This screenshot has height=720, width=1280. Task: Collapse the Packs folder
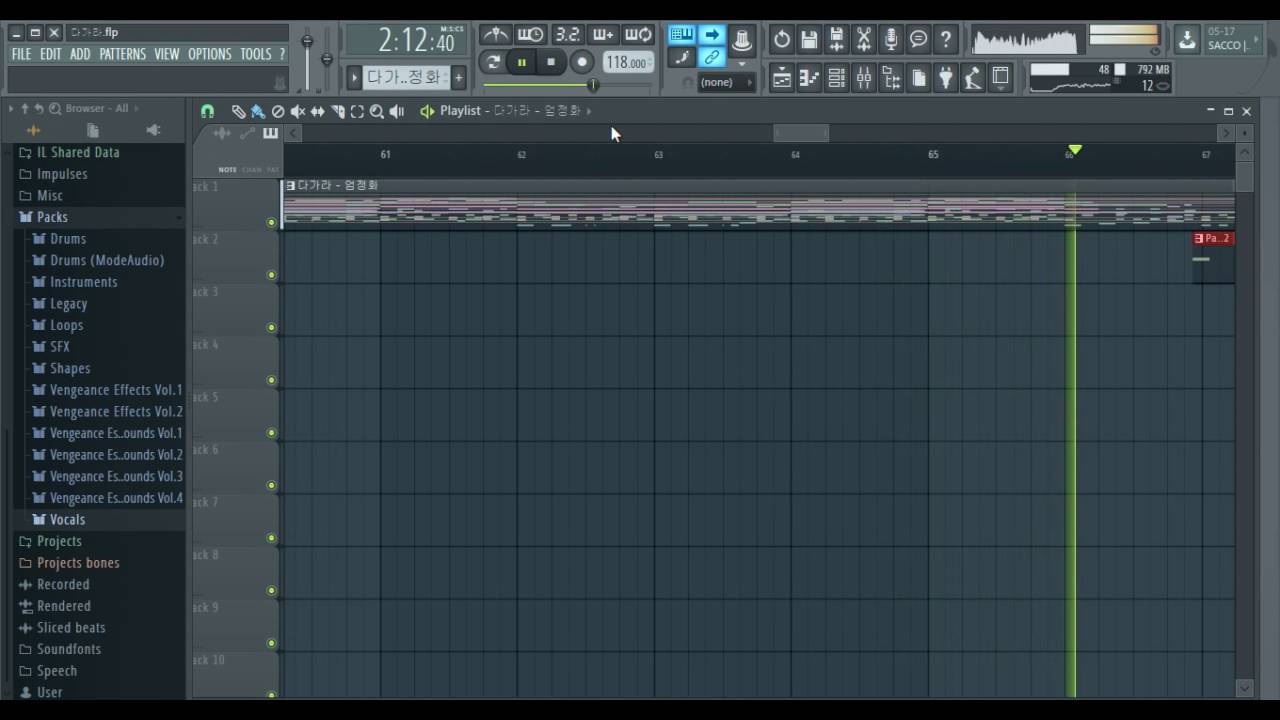[52, 217]
